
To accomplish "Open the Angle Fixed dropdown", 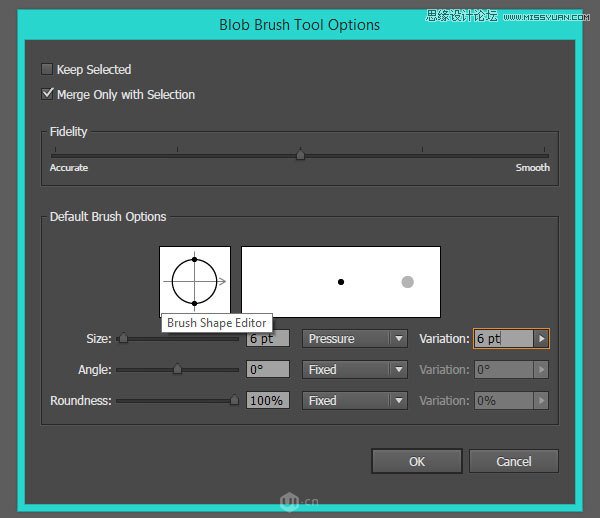I will pos(355,370).
